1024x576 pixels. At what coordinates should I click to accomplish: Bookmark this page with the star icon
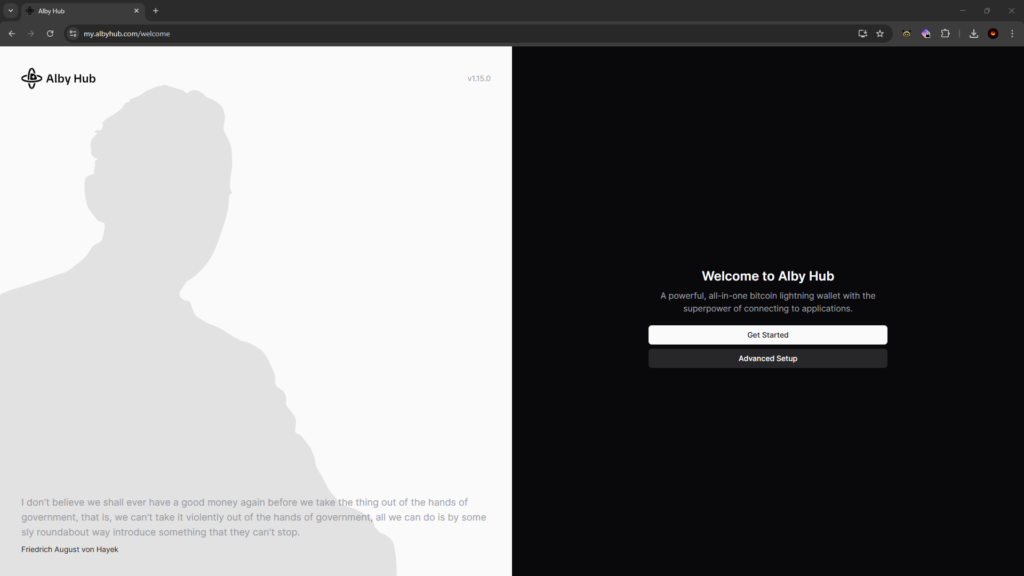[x=880, y=33]
